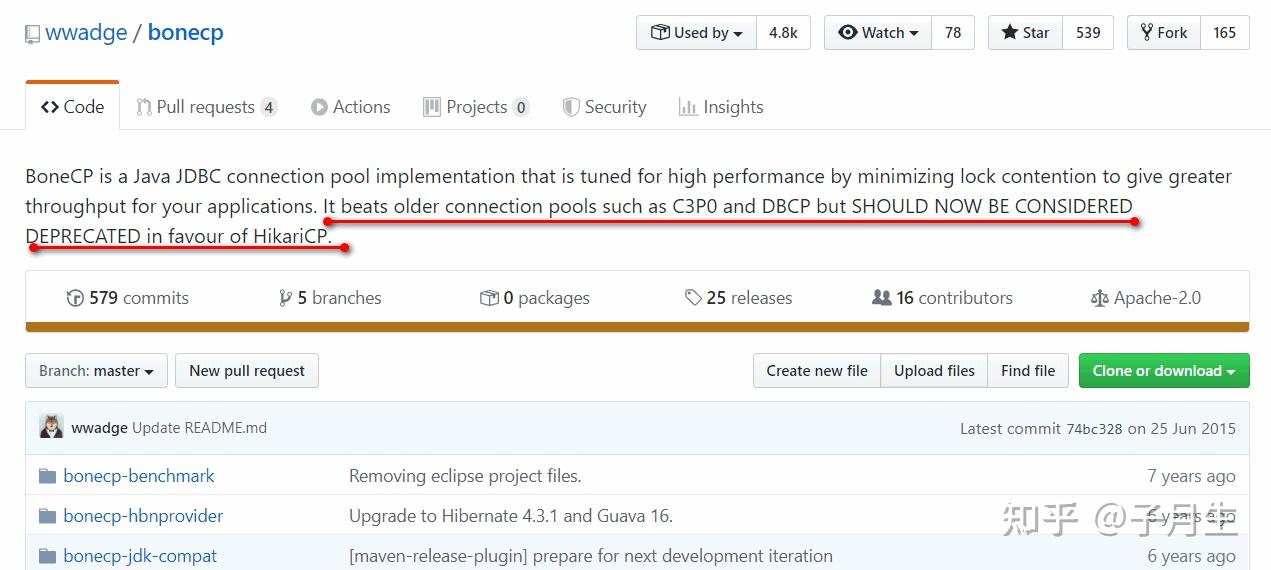Switch to the Pull requests tab
This screenshot has width=1271, height=570.
point(206,107)
